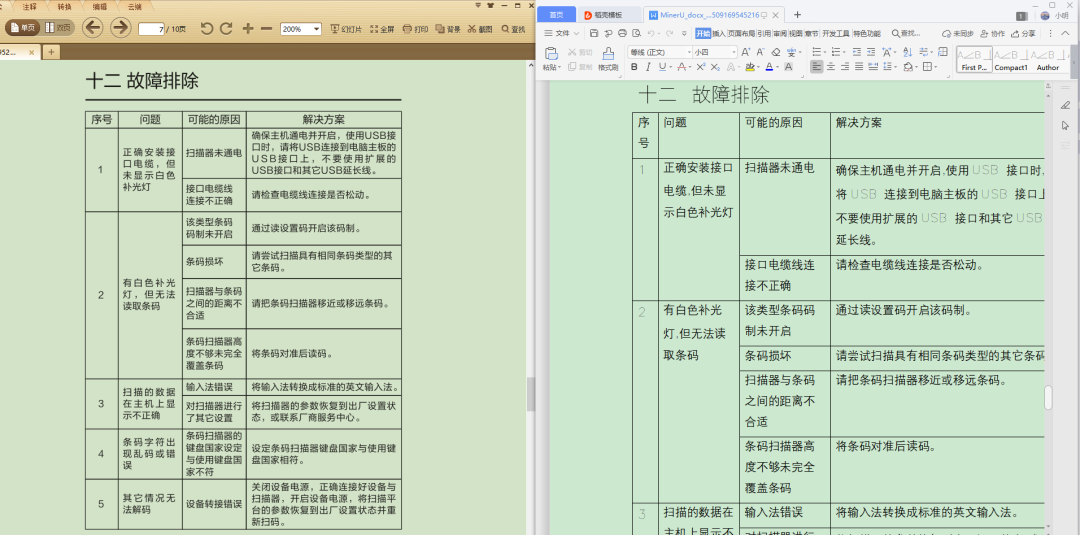Go to next page in PDF reader
1080x535 pixels.
pos(121,28)
